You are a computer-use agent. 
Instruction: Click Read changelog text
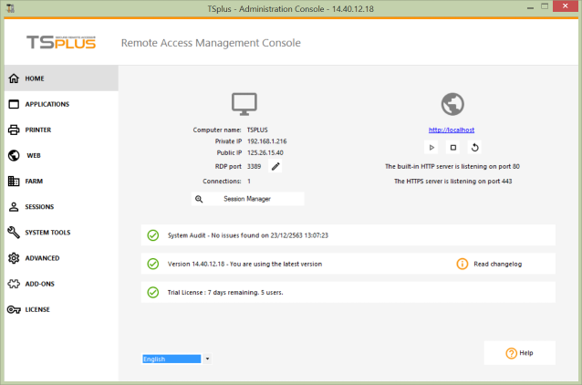click(498, 264)
